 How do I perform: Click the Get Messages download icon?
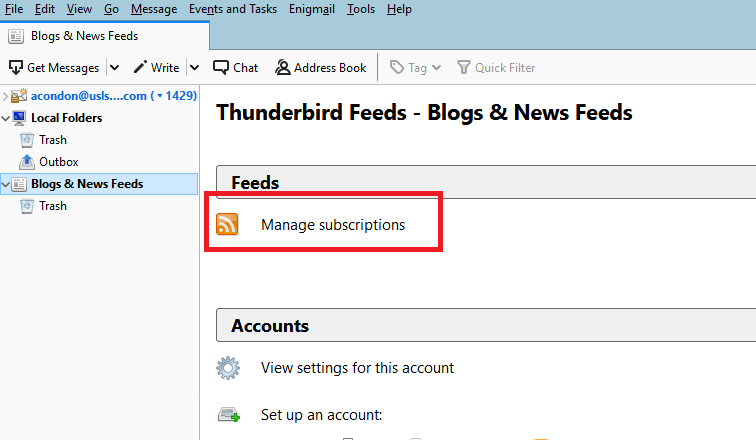coord(16,68)
